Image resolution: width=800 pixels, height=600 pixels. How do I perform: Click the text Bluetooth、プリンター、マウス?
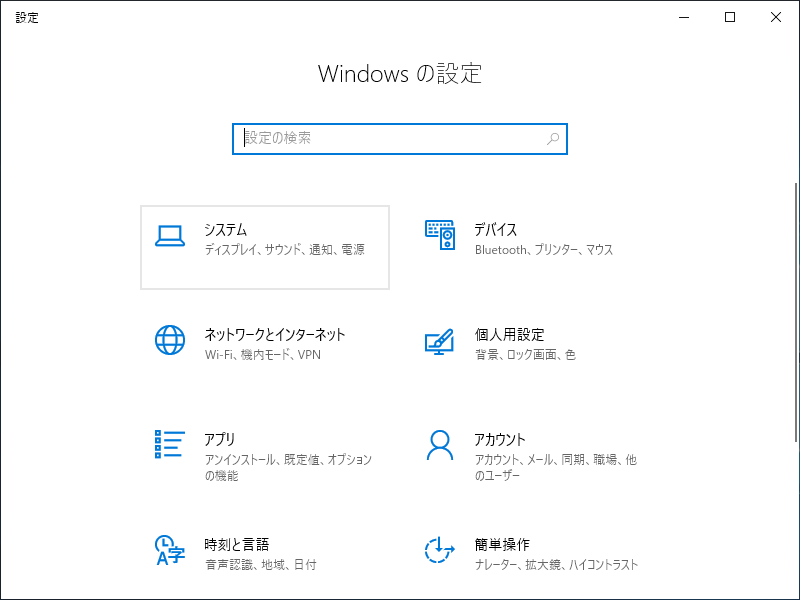(x=544, y=249)
